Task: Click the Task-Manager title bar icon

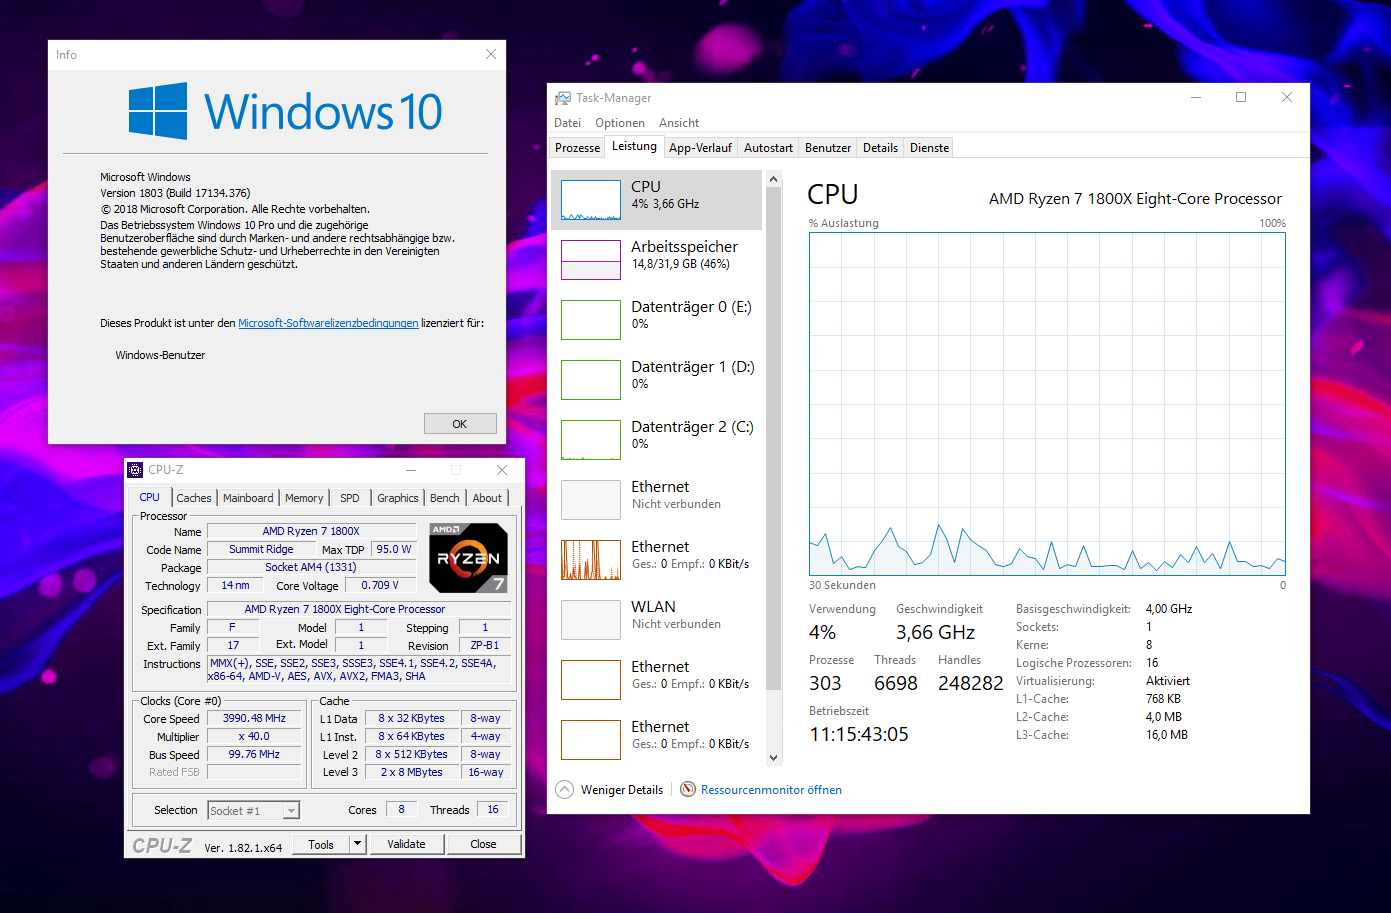Action: pos(563,98)
